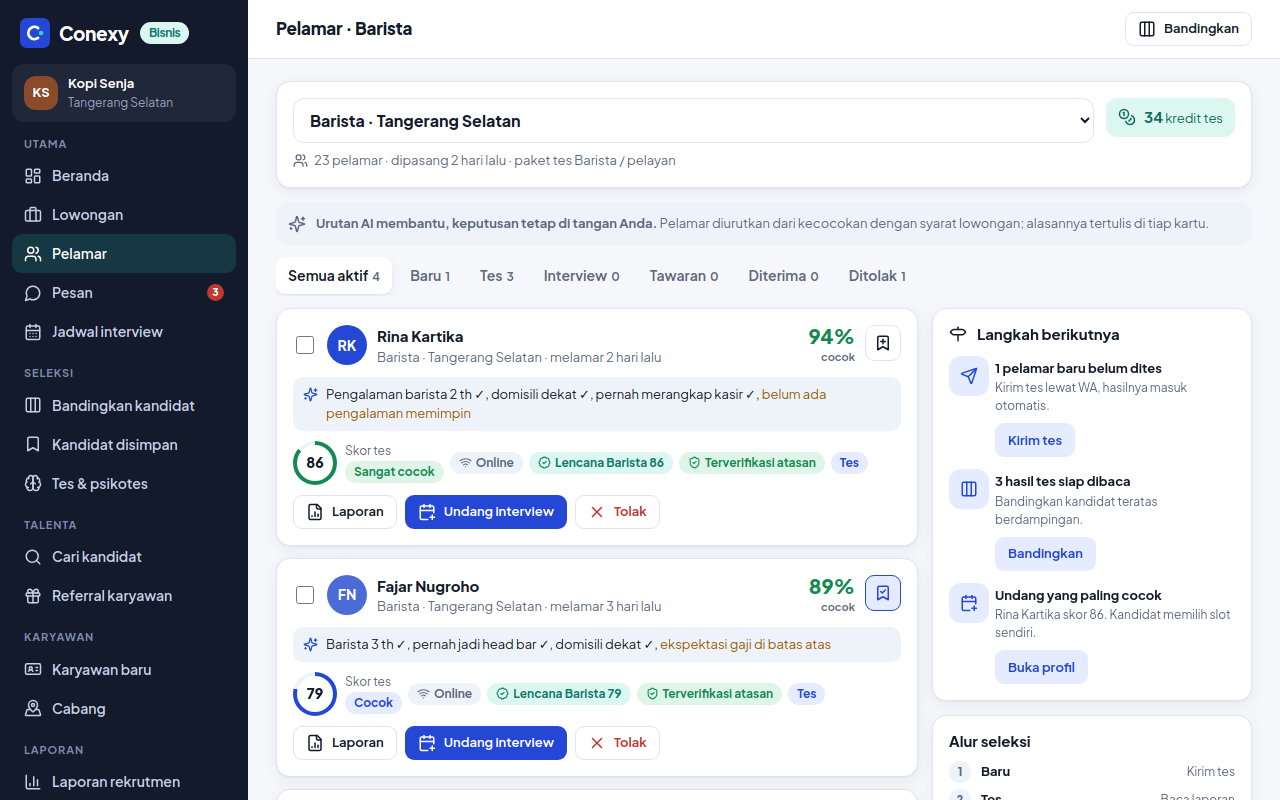Click Bandingkan under 3 hasil tes
This screenshot has height=800, width=1280.
click(1045, 554)
